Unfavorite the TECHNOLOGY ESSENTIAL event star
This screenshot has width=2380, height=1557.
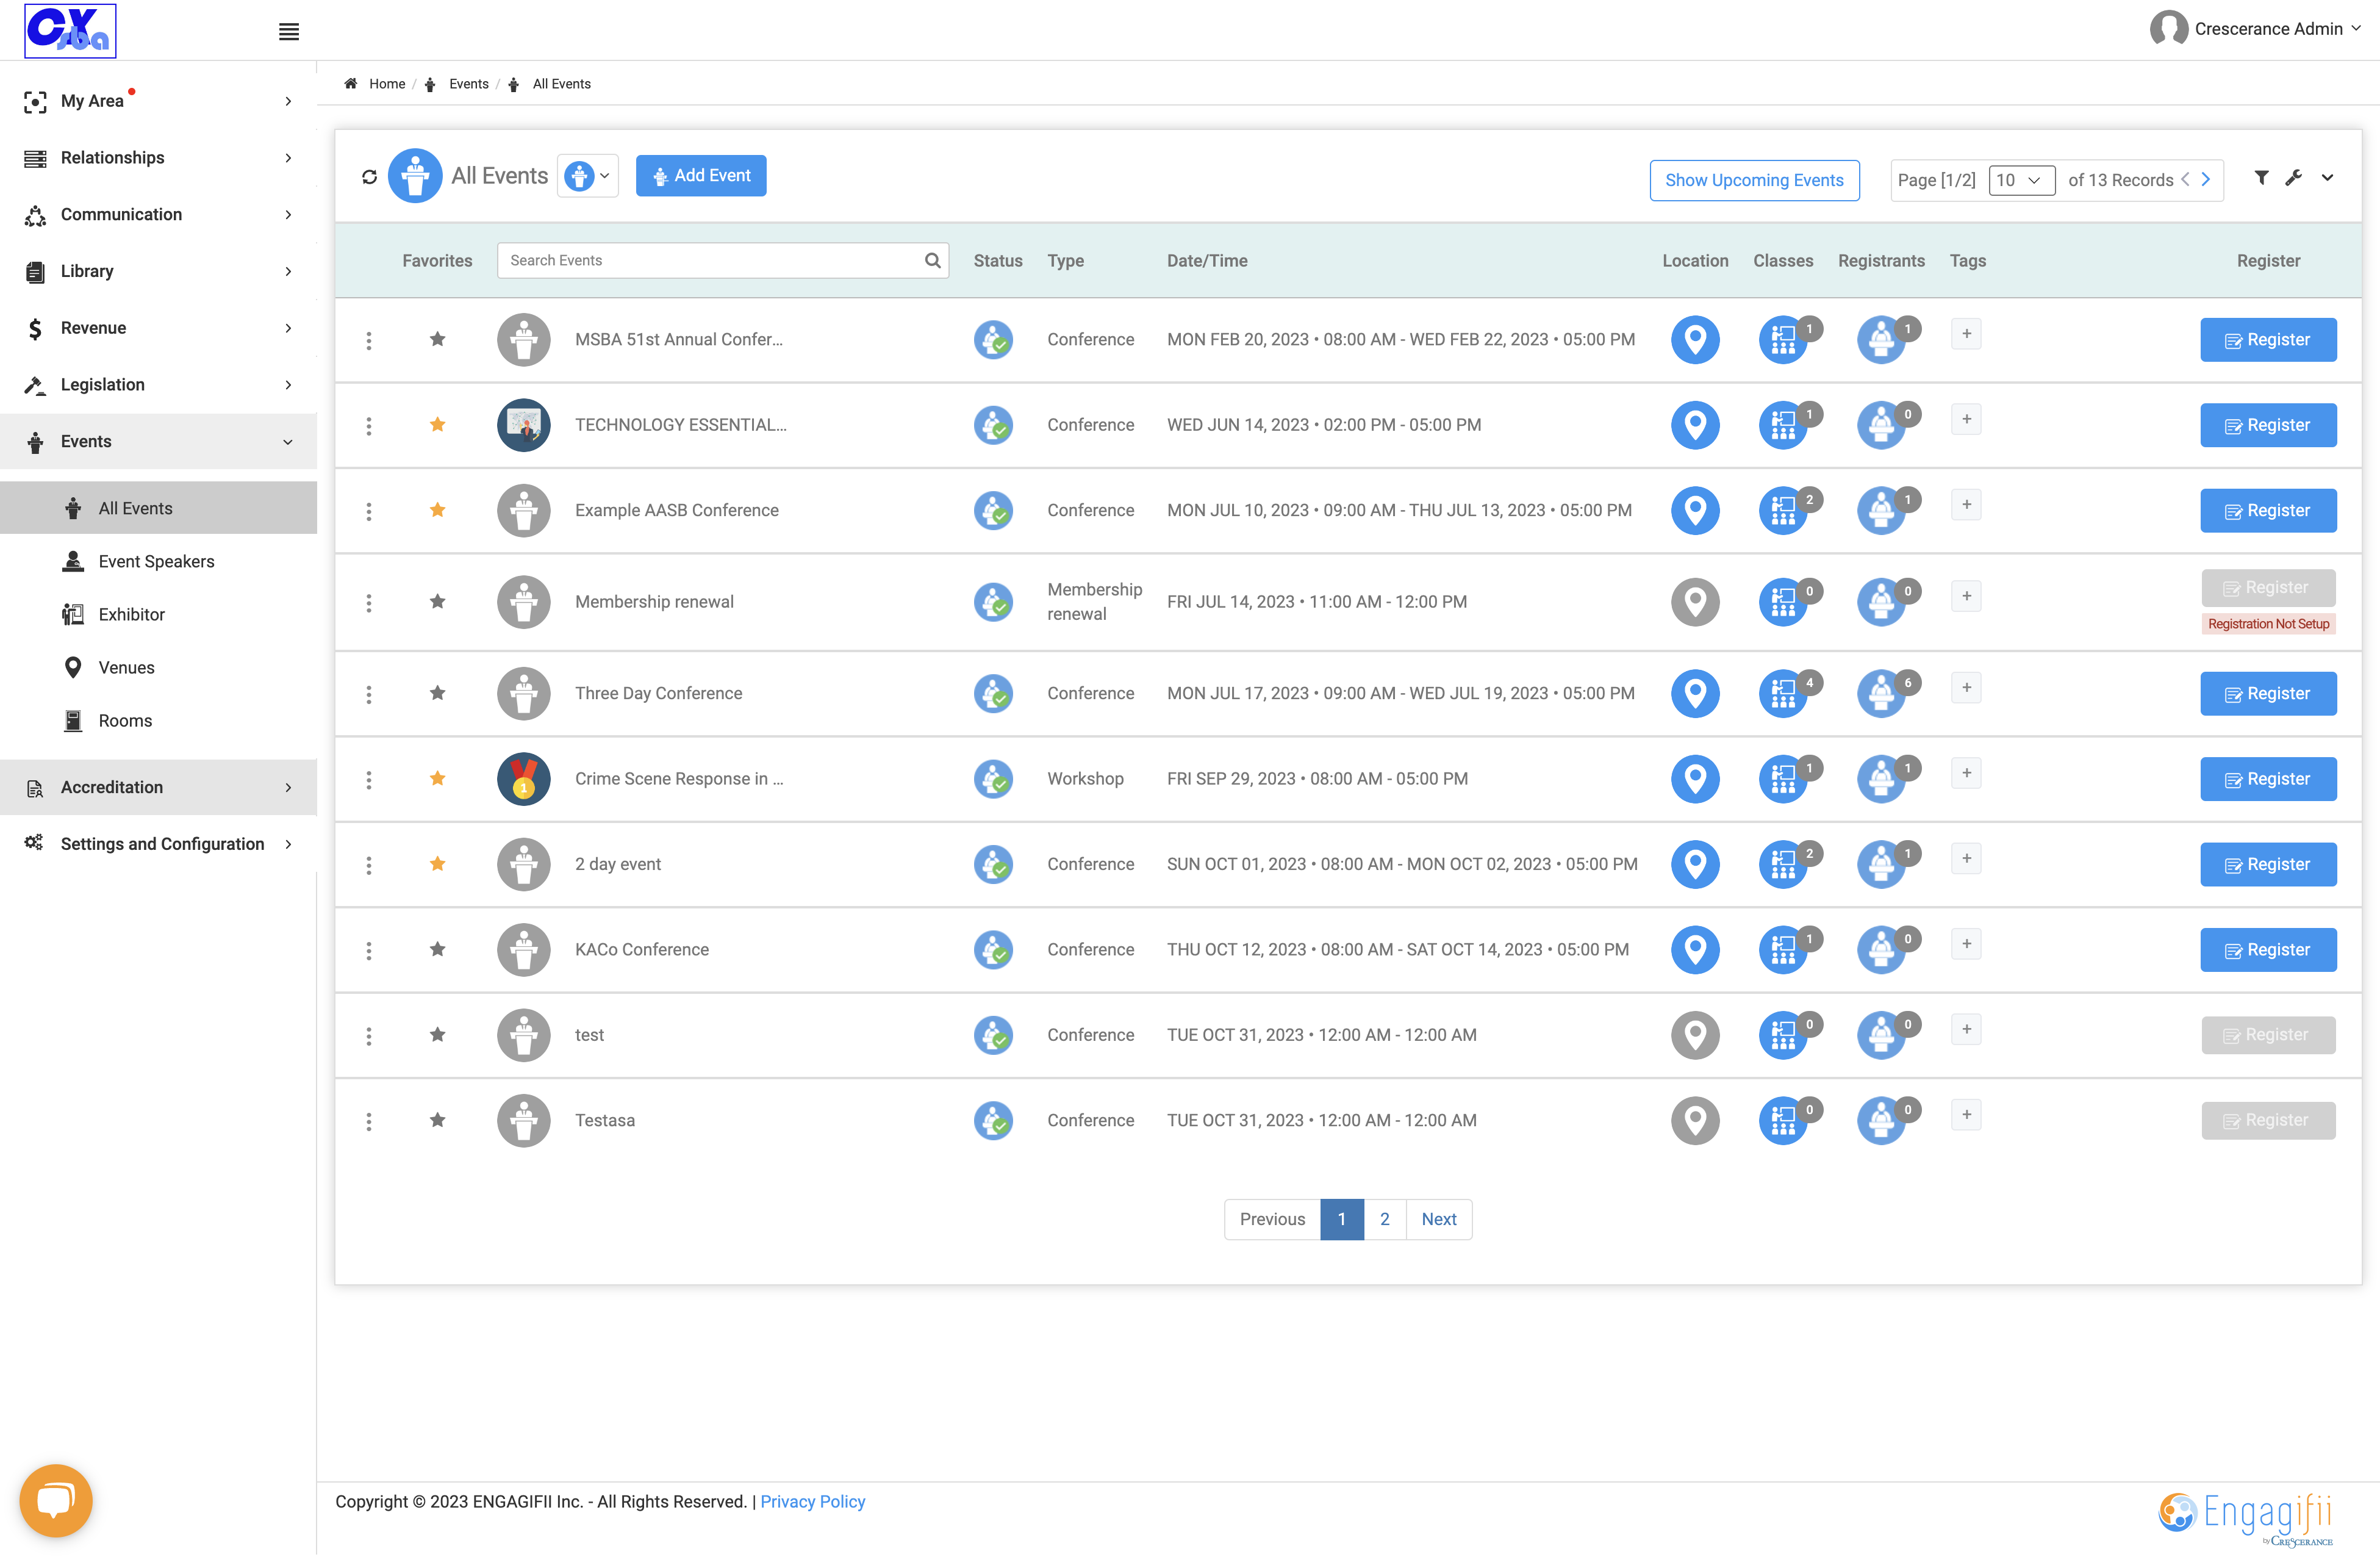pyautogui.click(x=437, y=424)
